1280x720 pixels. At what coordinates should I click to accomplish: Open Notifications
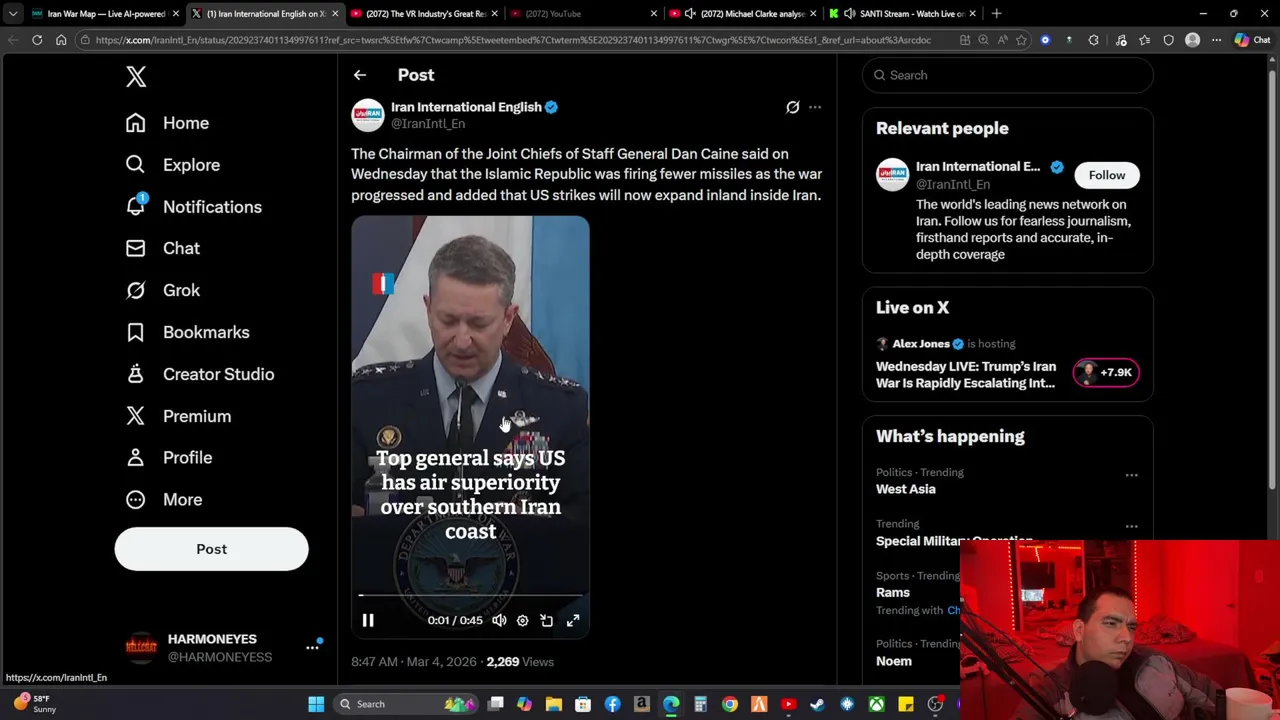pyautogui.click(x=194, y=207)
